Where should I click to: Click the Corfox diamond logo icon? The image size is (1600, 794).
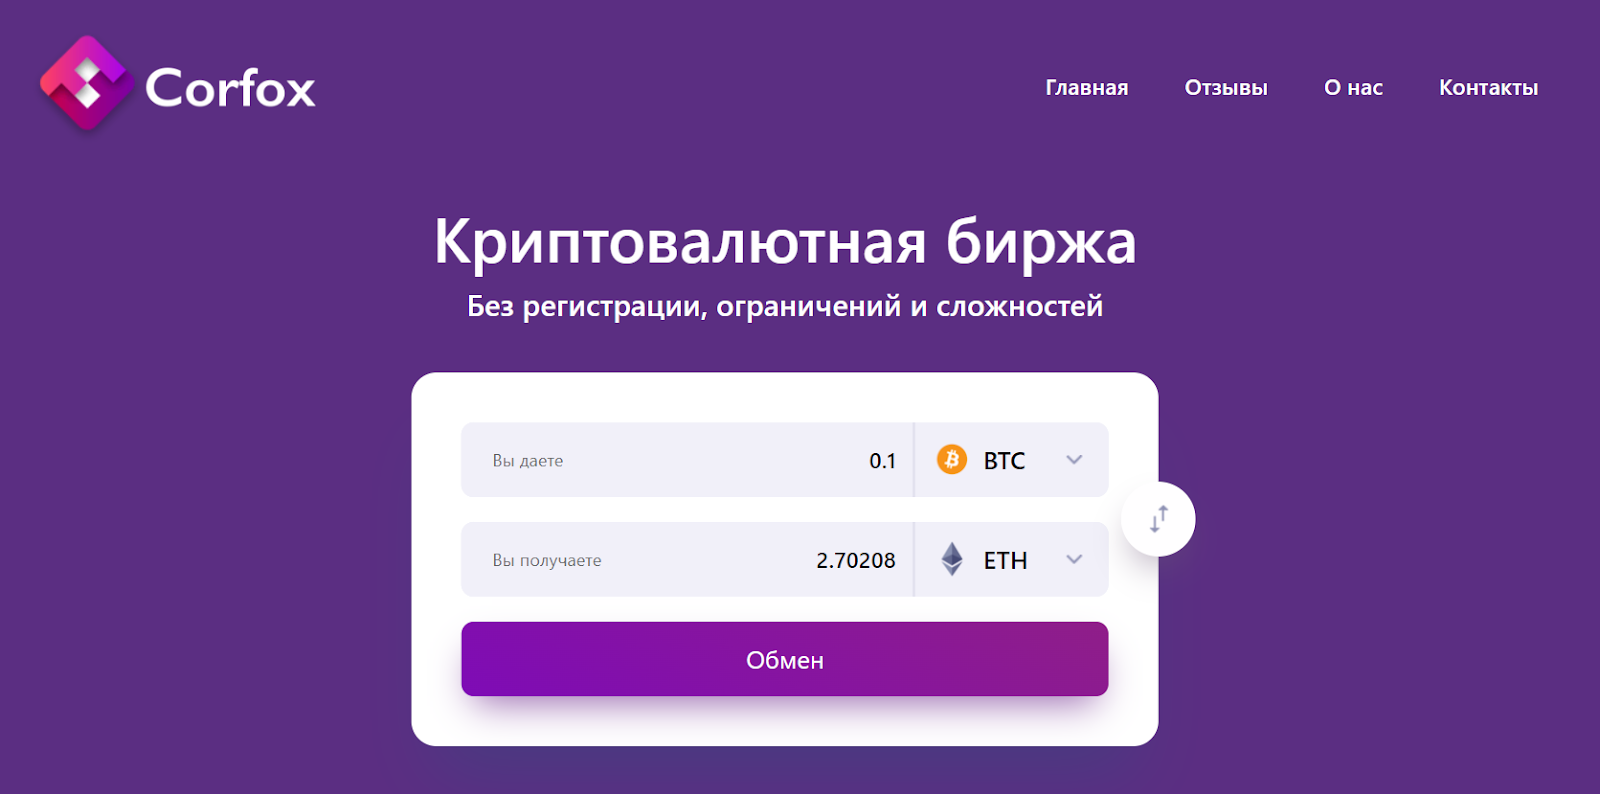pos(87,84)
